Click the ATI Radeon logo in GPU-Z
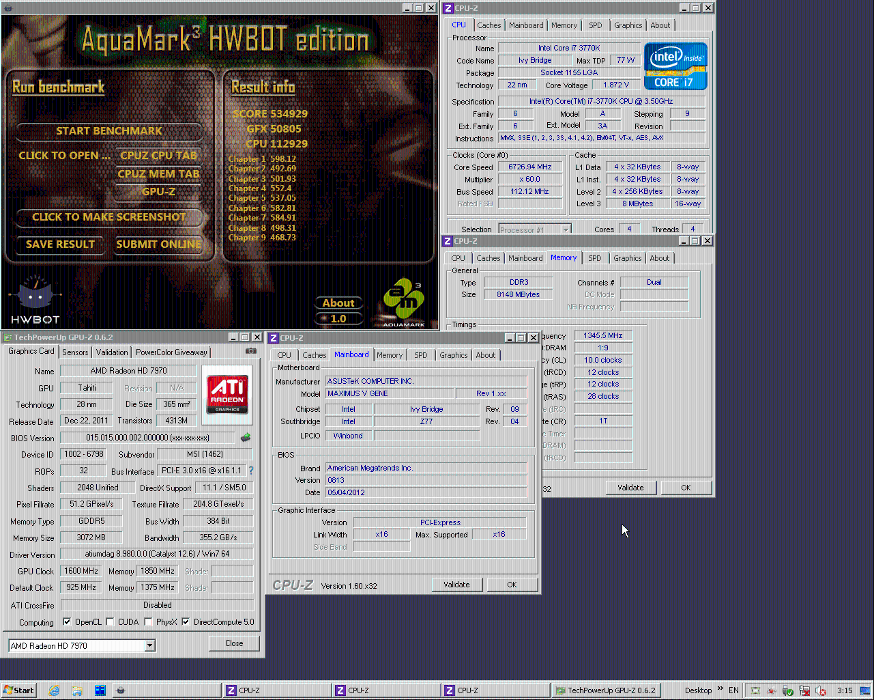 pyautogui.click(x=227, y=395)
